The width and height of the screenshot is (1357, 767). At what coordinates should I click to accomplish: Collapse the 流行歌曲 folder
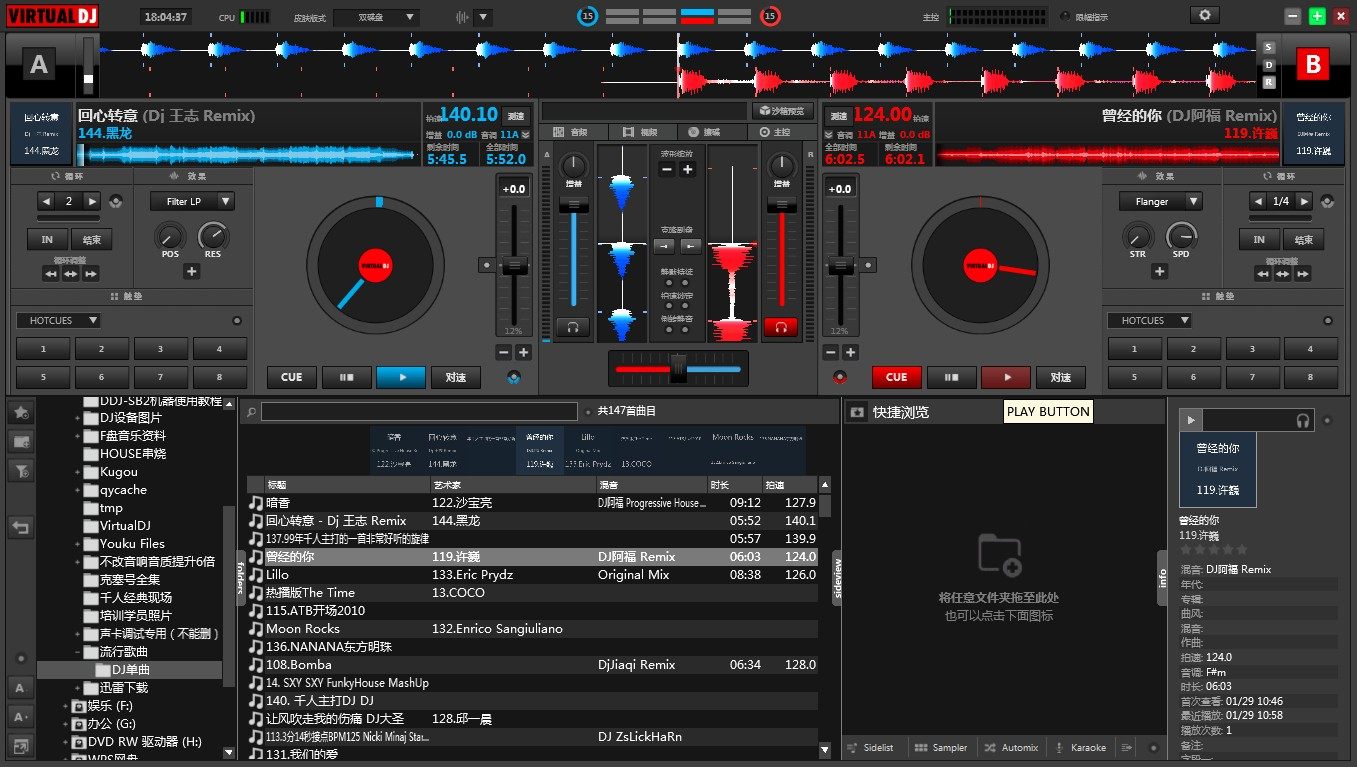[x=78, y=652]
